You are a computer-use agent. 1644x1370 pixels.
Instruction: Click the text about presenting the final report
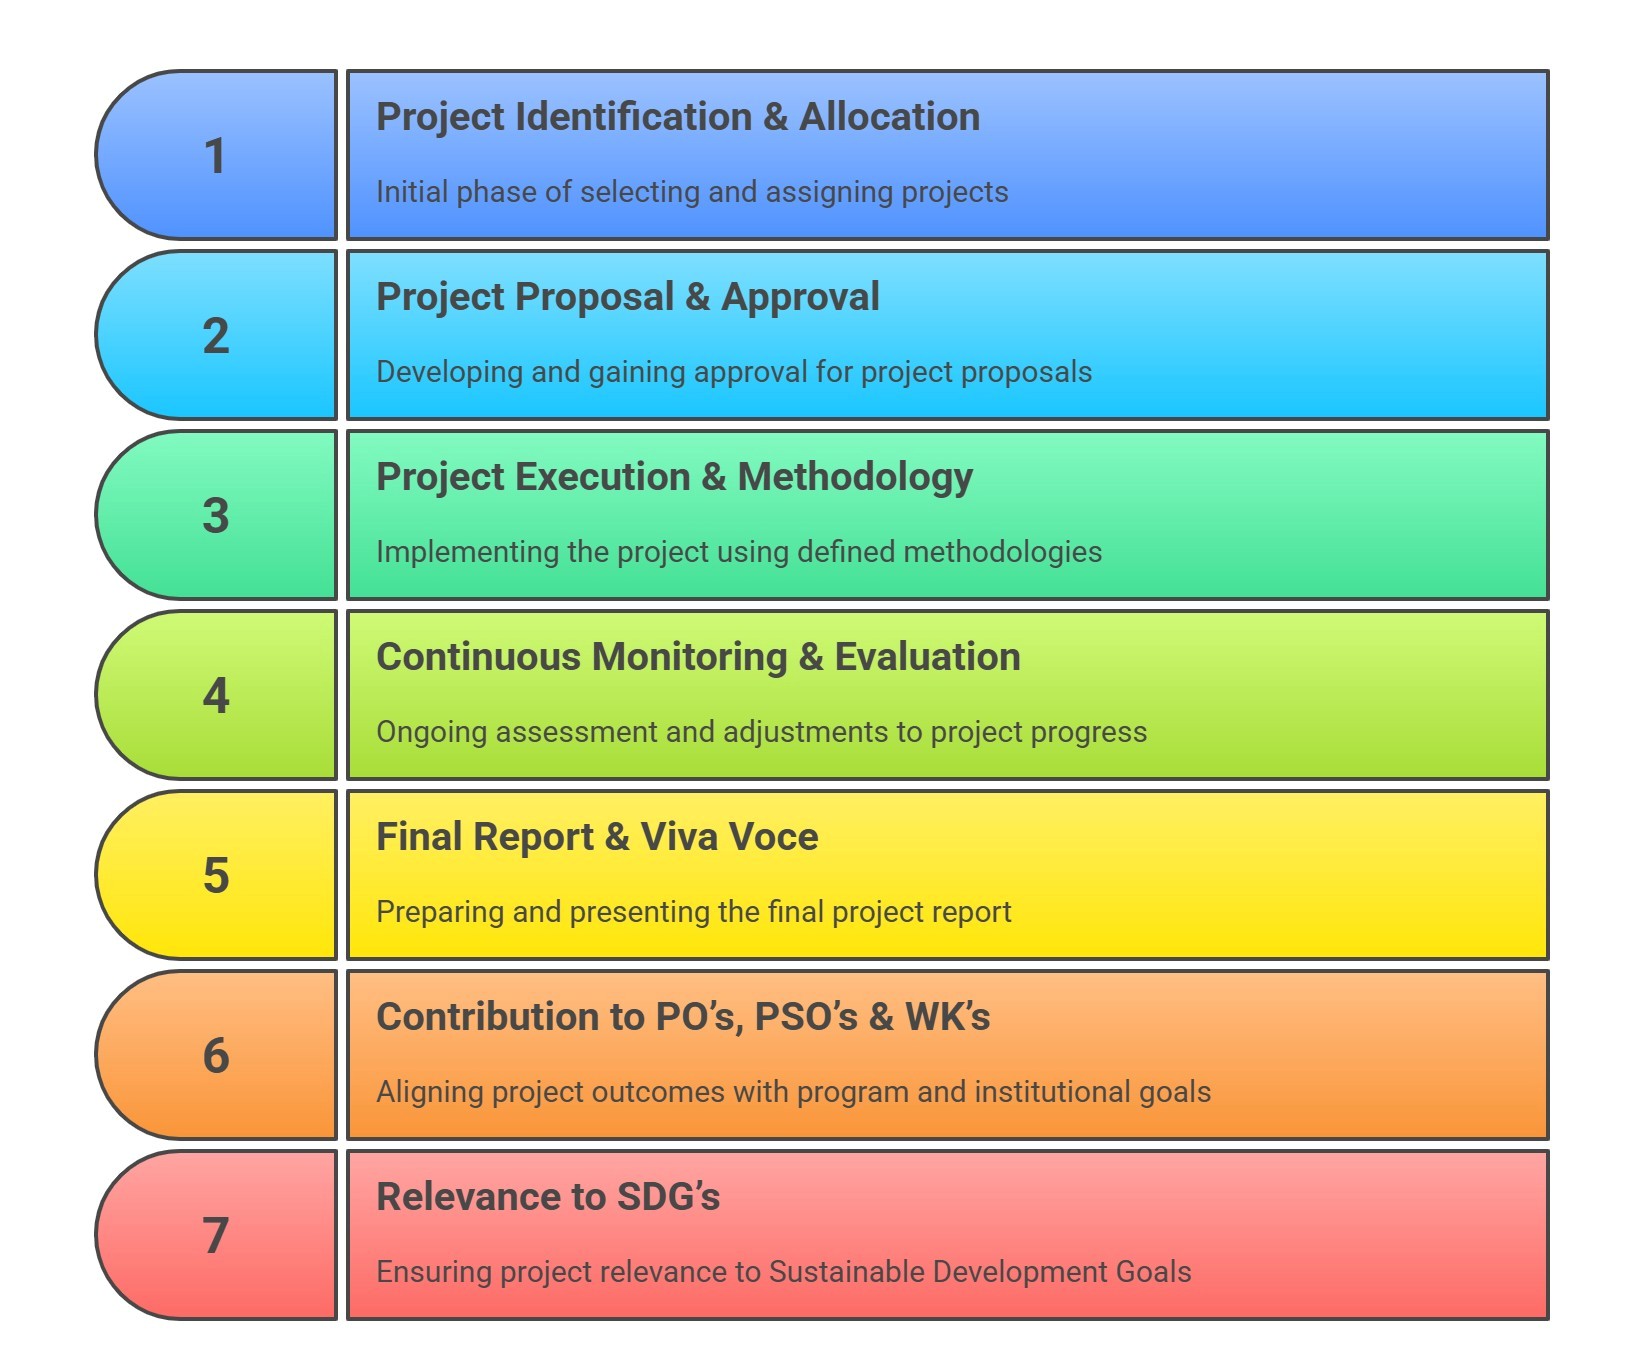coord(694,912)
